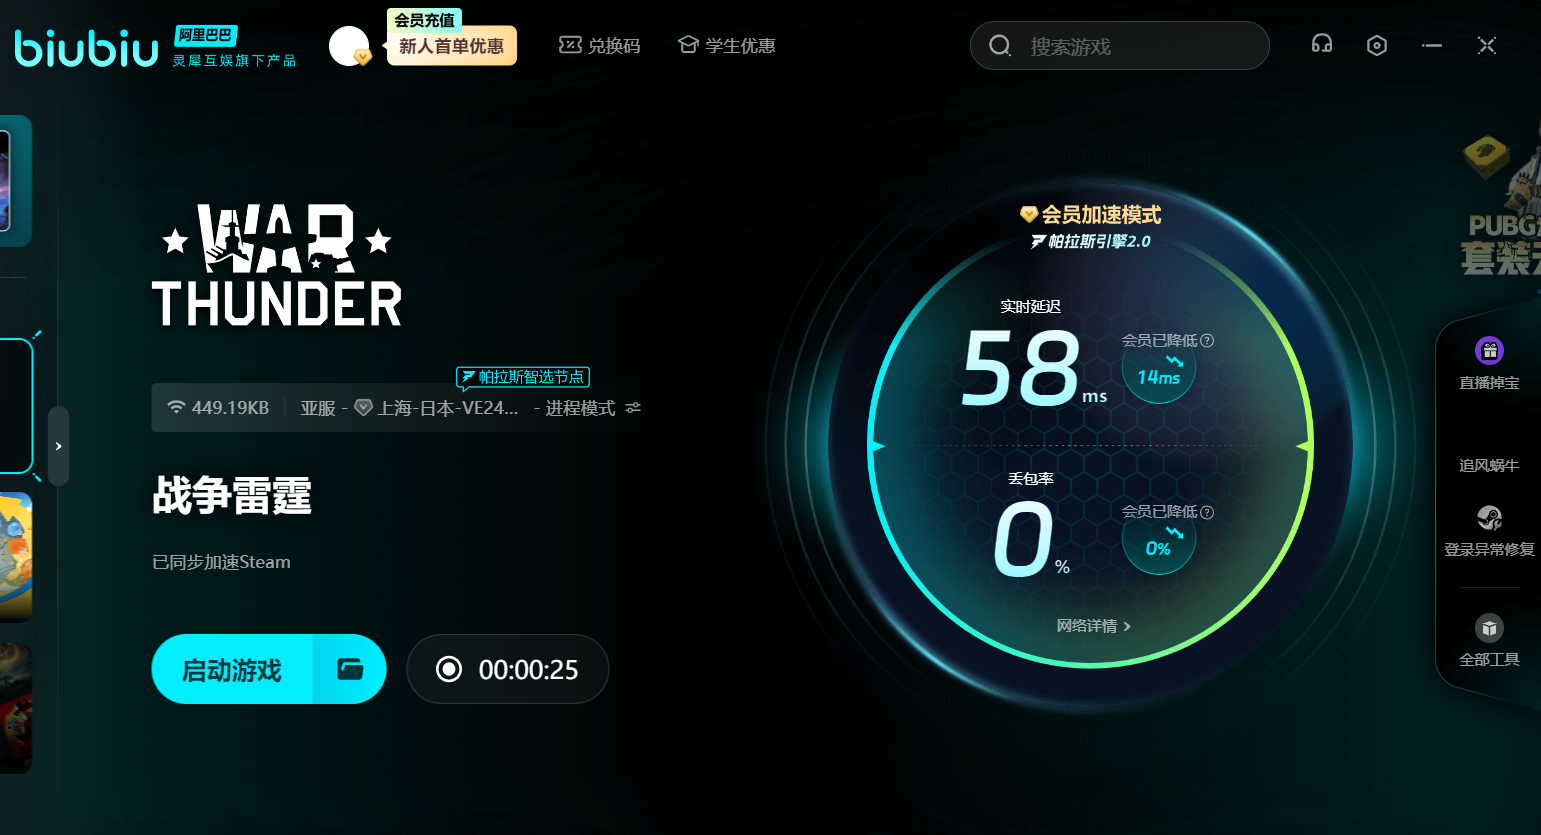Click the 搜索游戏 search field
This screenshot has width=1541, height=835.
tap(1120, 46)
